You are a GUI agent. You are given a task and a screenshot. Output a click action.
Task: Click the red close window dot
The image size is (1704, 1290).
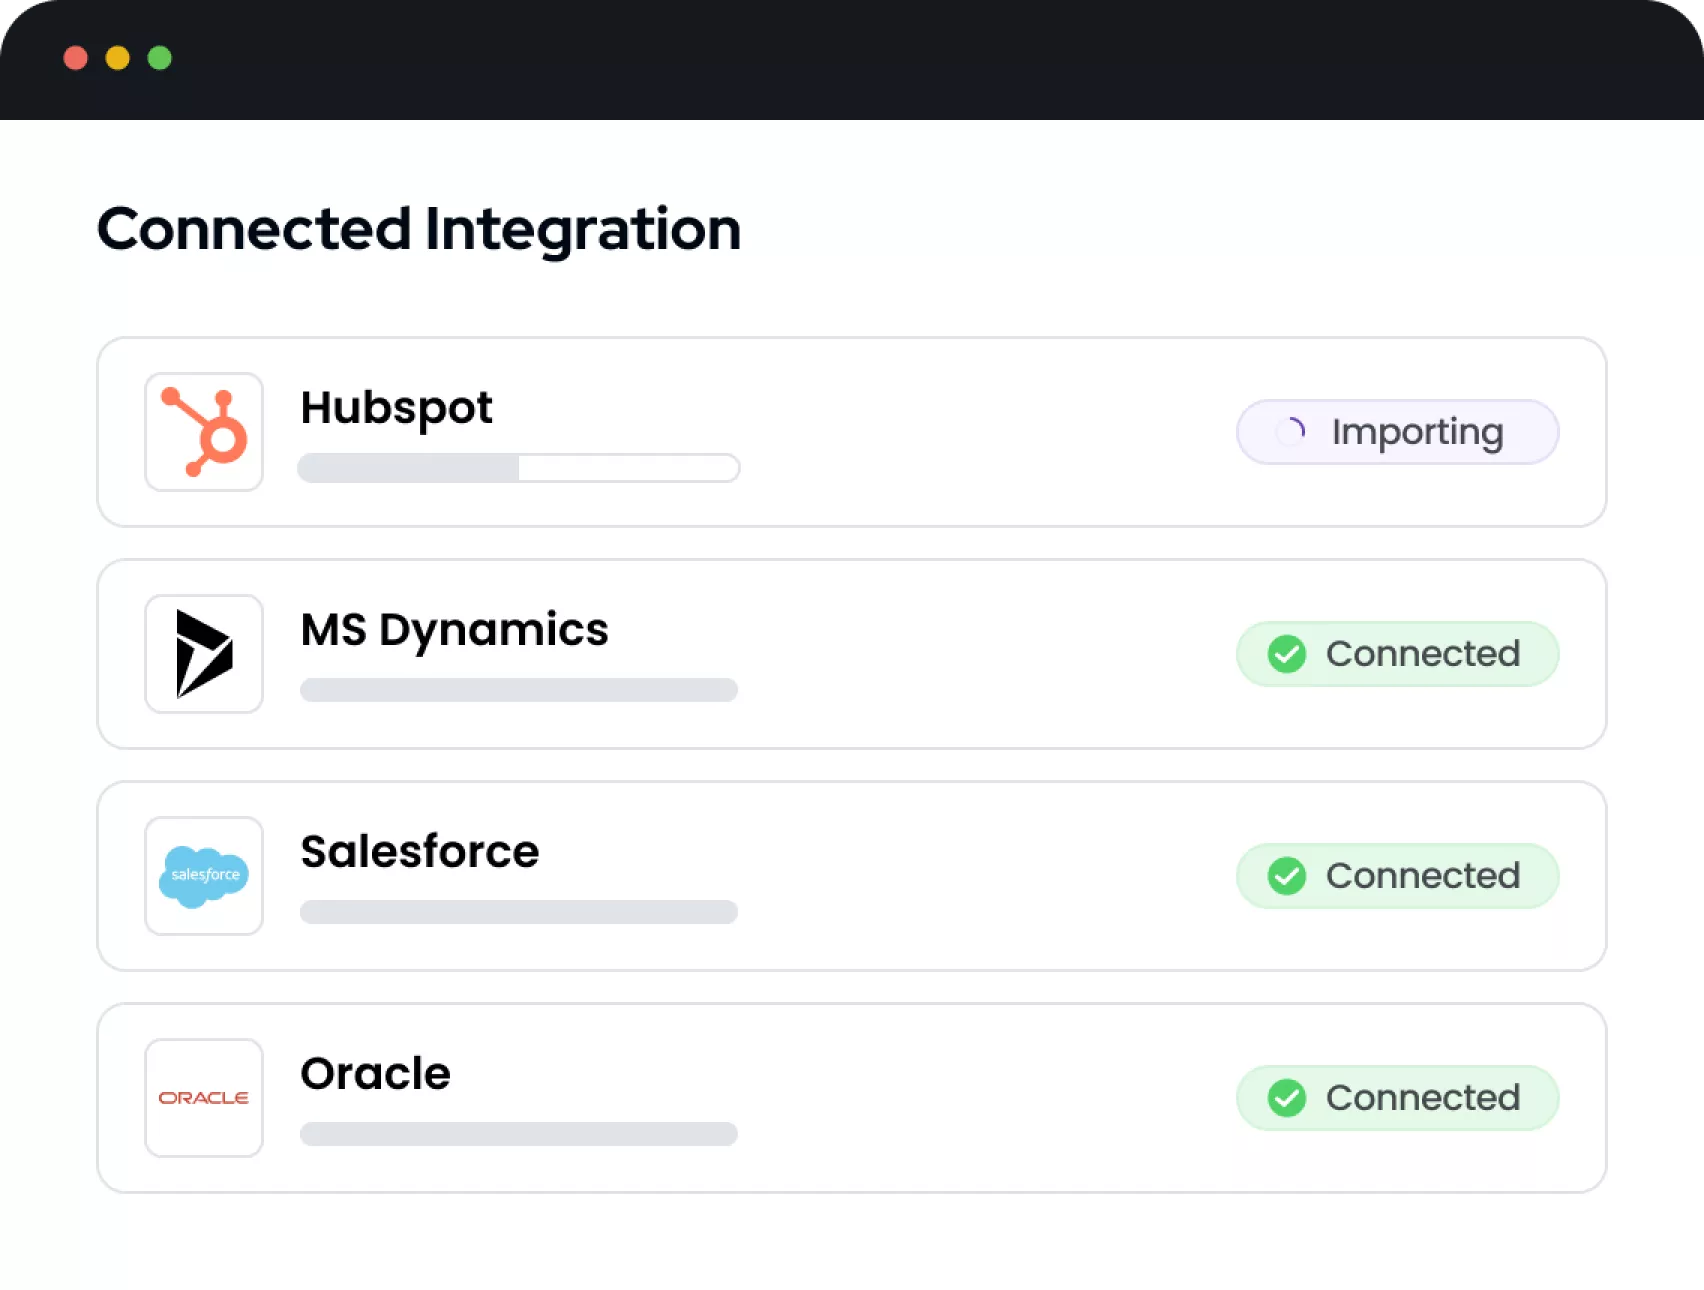coord(76,58)
